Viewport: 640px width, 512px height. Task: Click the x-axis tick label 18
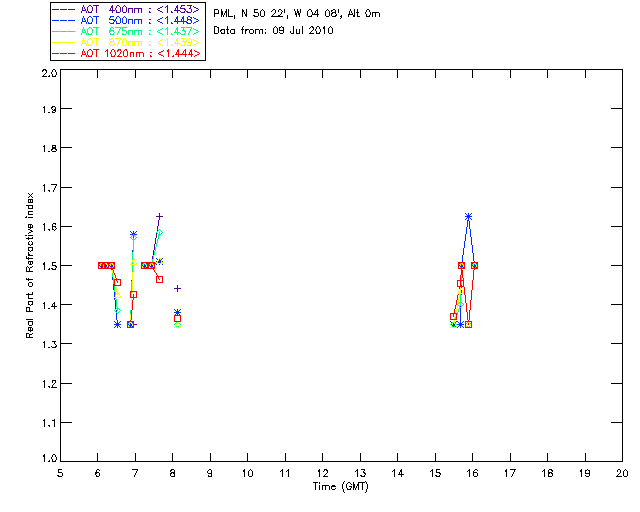pyautogui.click(x=547, y=473)
